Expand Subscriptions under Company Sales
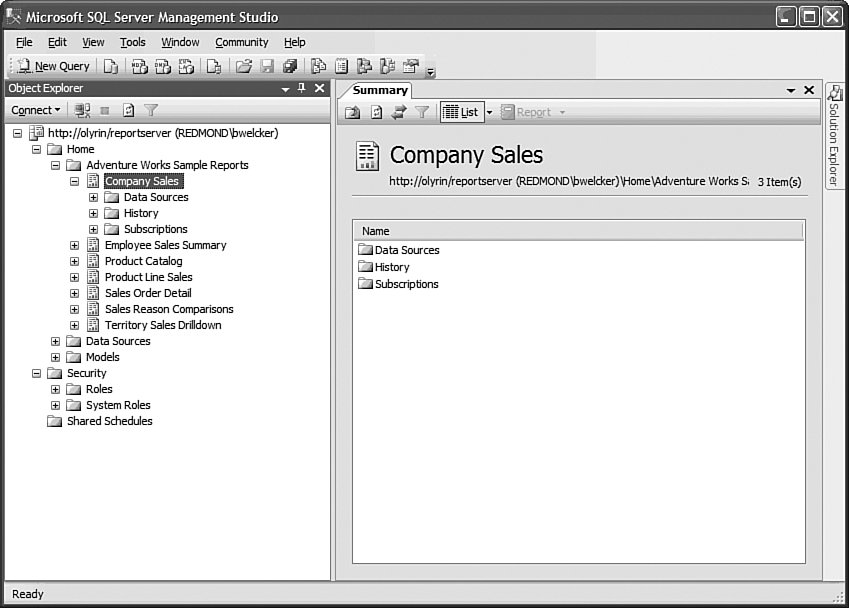The image size is (849, 608). click(94, 229)
